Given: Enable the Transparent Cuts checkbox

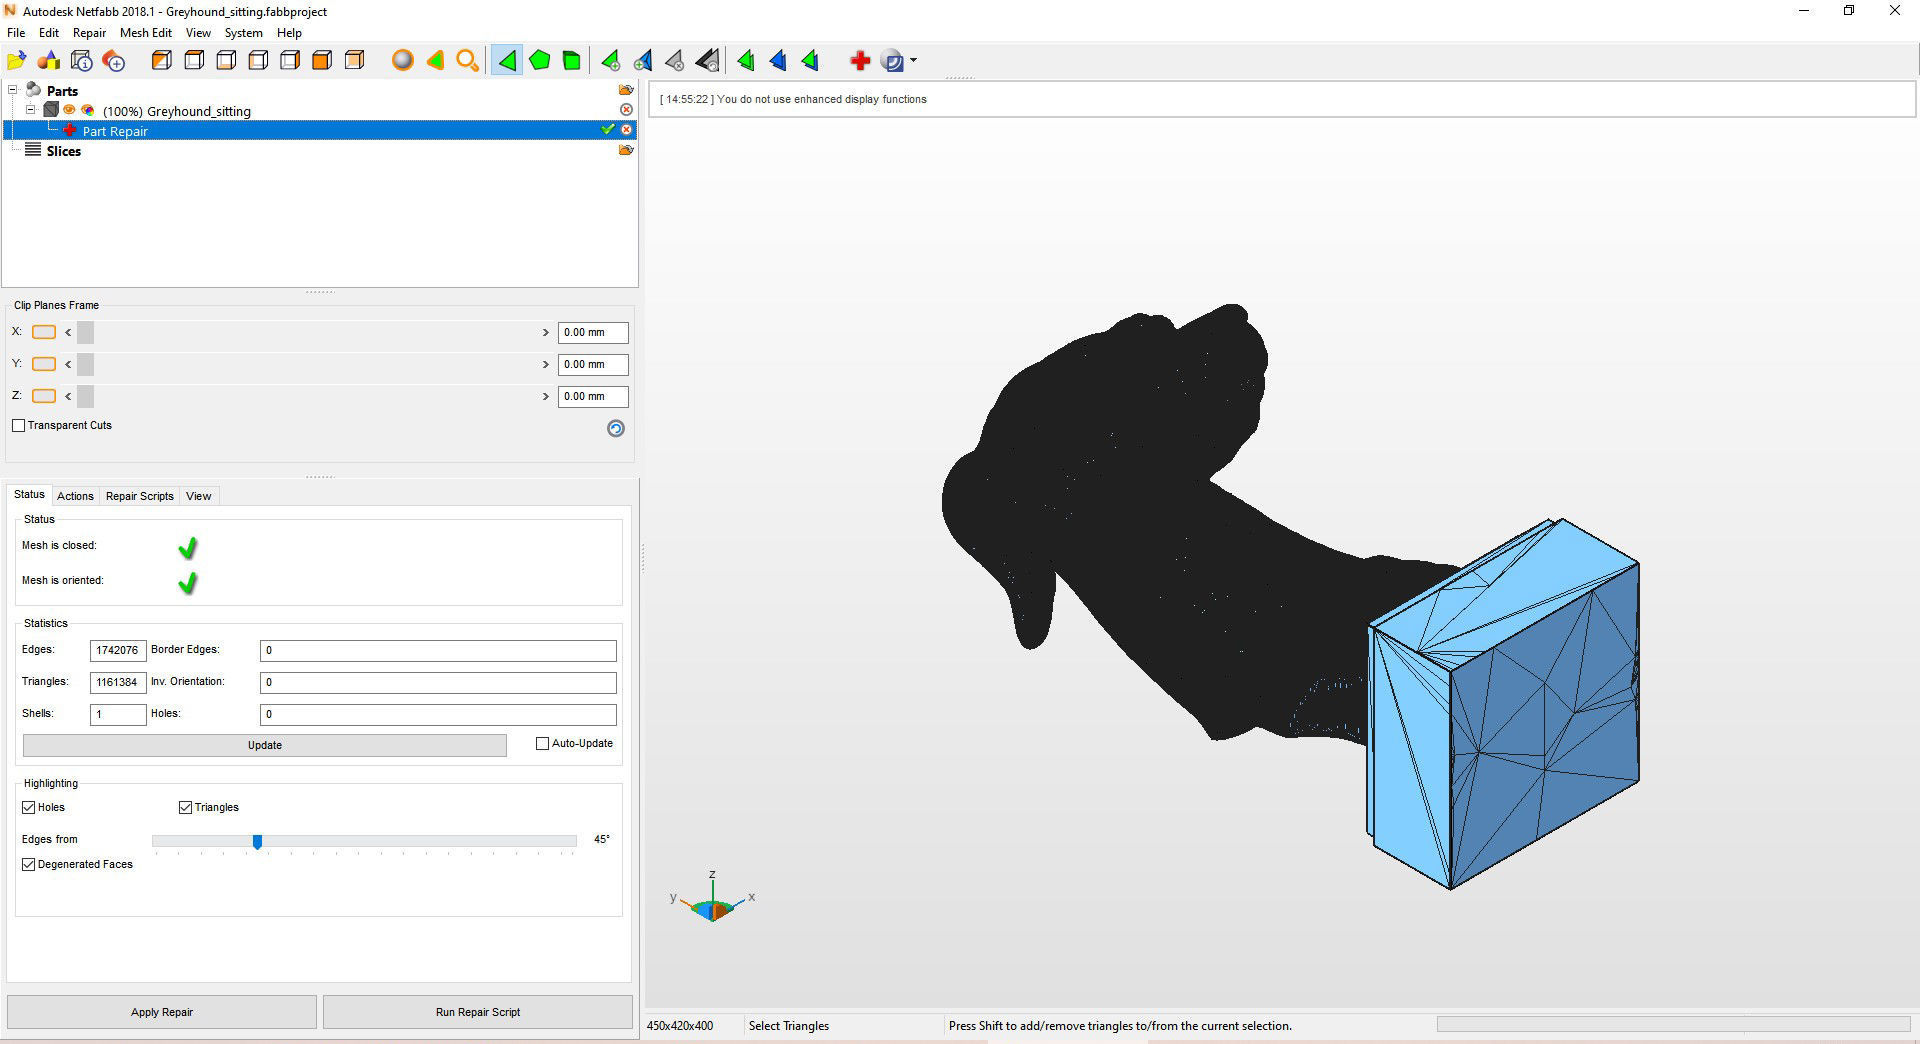Looking at the screenshot, I should pyautogui.click(x=18, y=425).
